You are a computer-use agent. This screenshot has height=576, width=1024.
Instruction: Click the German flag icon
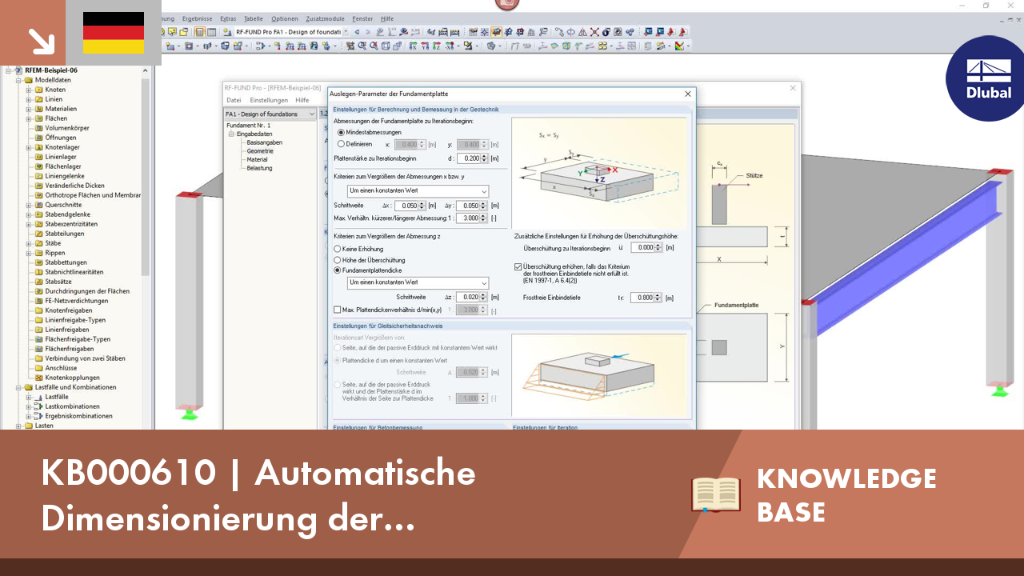click(x=114, y=33)
